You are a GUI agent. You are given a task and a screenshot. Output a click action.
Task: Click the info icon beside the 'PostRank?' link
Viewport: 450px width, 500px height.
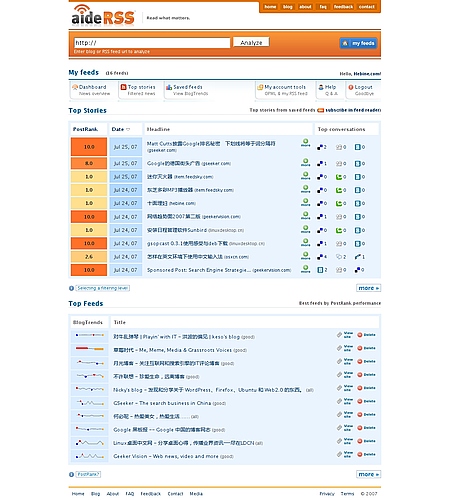(71, 474)
